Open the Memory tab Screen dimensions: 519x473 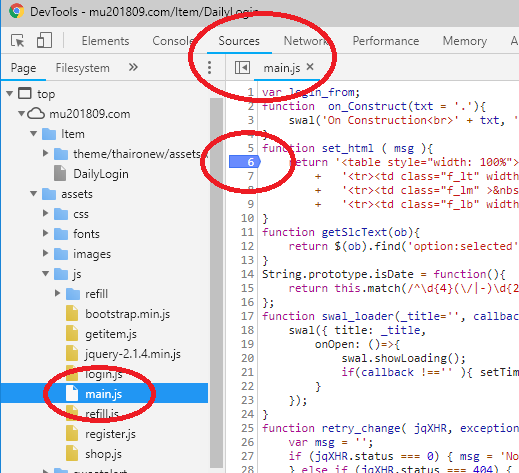[x=465, y=41]
